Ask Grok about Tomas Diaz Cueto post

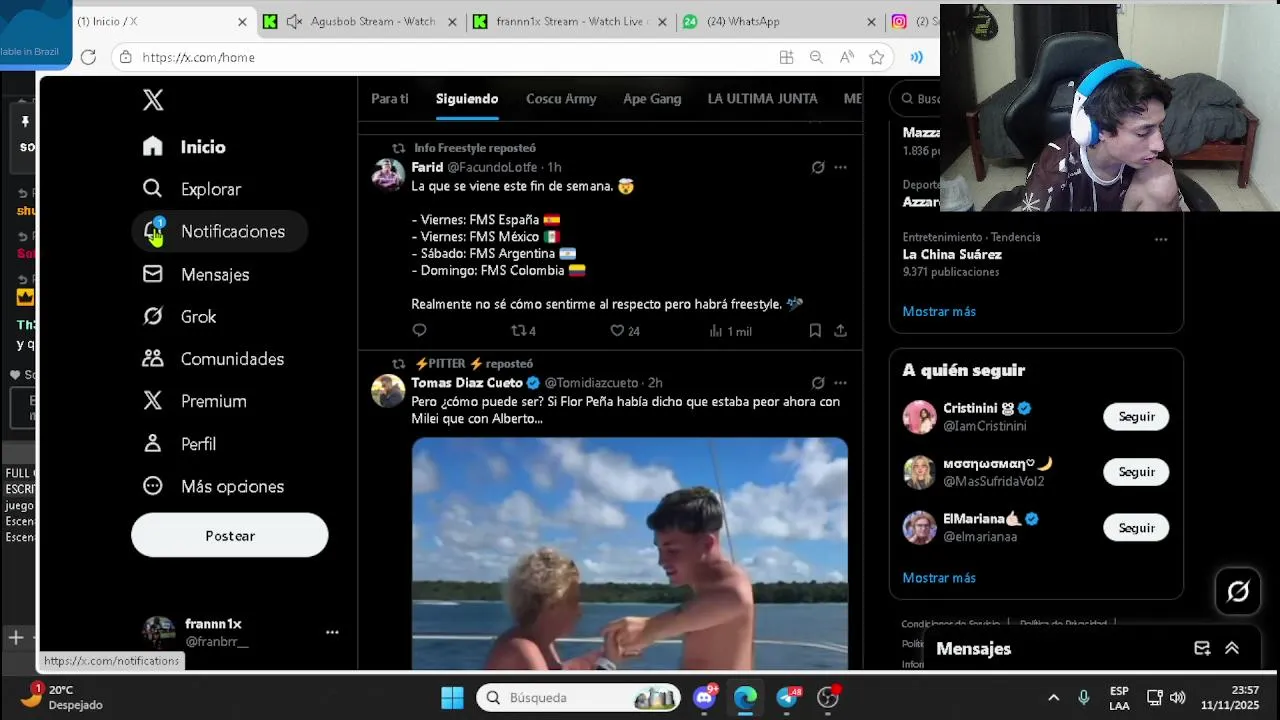[818, 383]
